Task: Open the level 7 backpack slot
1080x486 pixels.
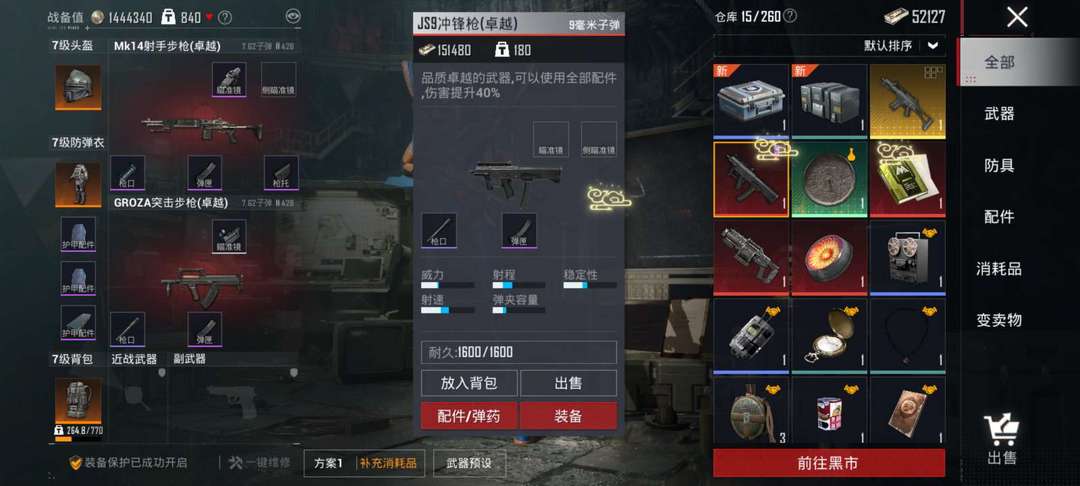Action: (78, 401)
